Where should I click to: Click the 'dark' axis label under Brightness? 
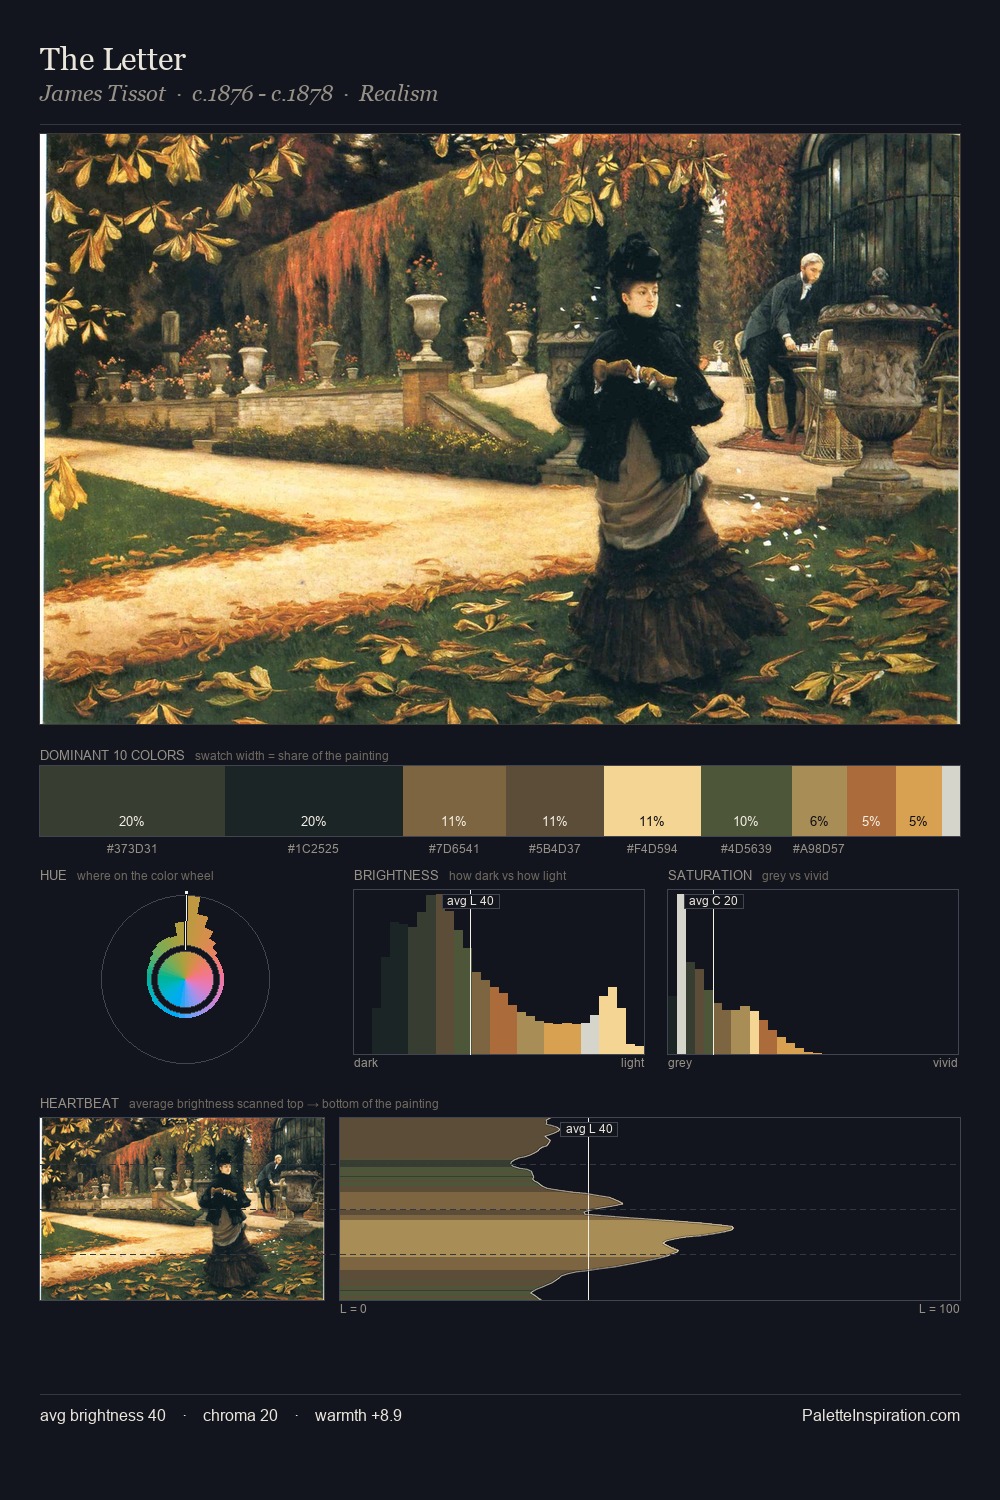tap(366, 1063)
